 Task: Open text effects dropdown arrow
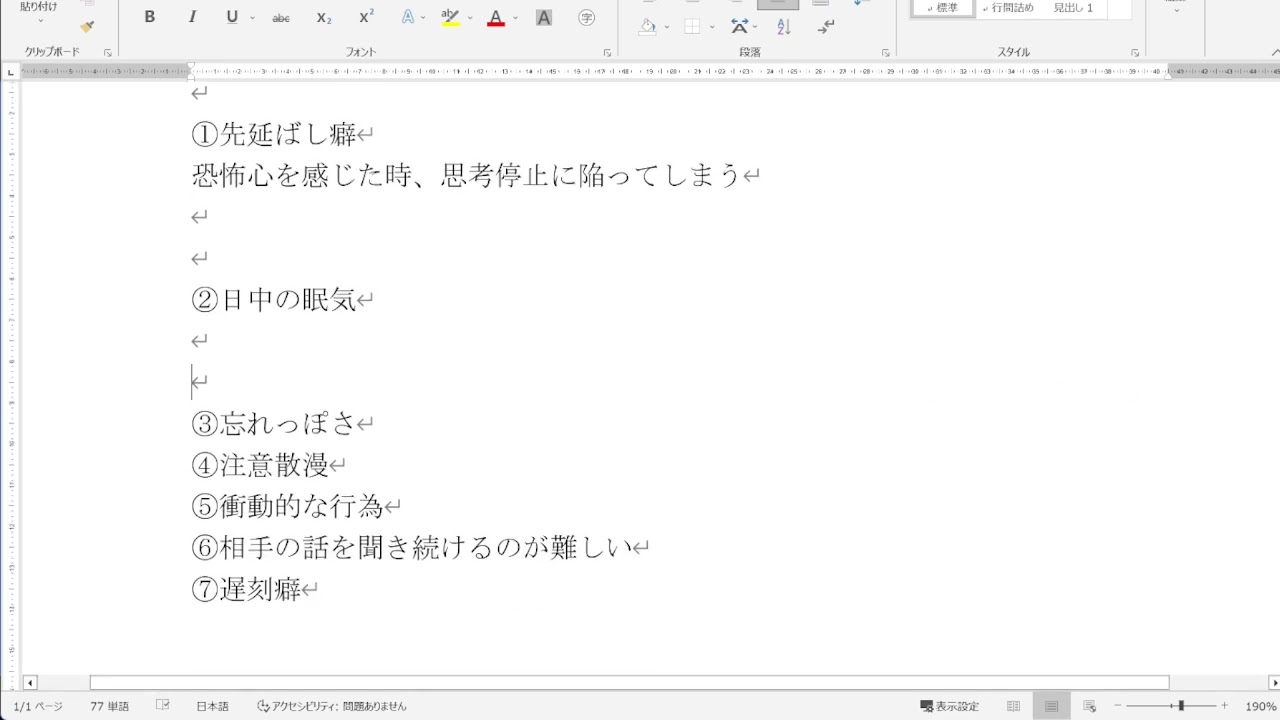424,17
